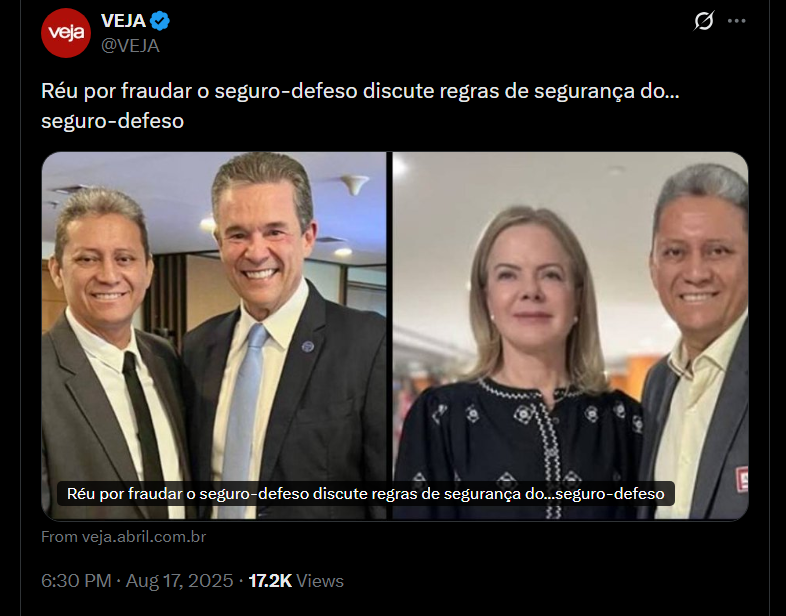
Task: Open the Grok explain-post icon
Action: [704, 21]
